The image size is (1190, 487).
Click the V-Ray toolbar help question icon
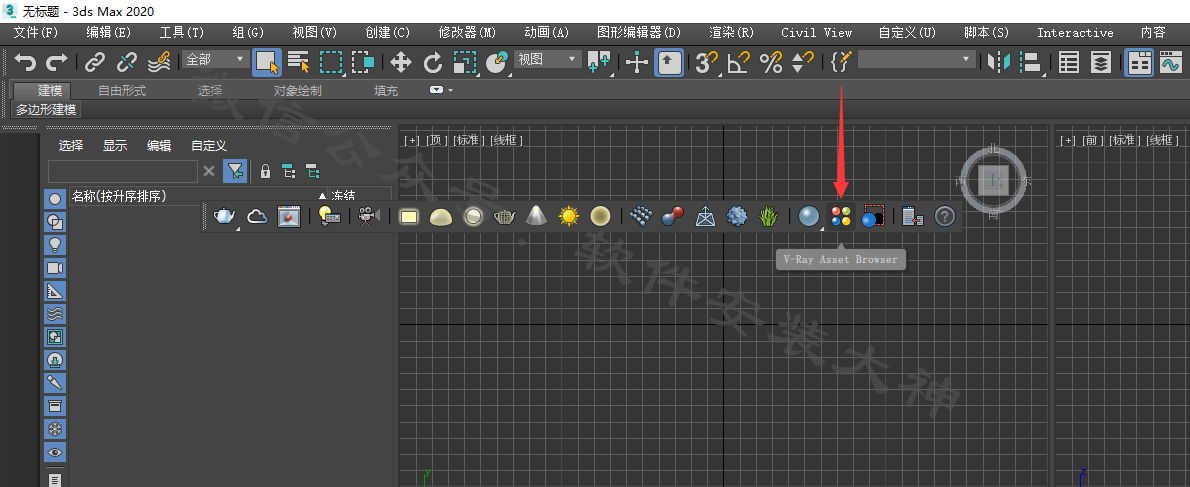click(944, 217)
